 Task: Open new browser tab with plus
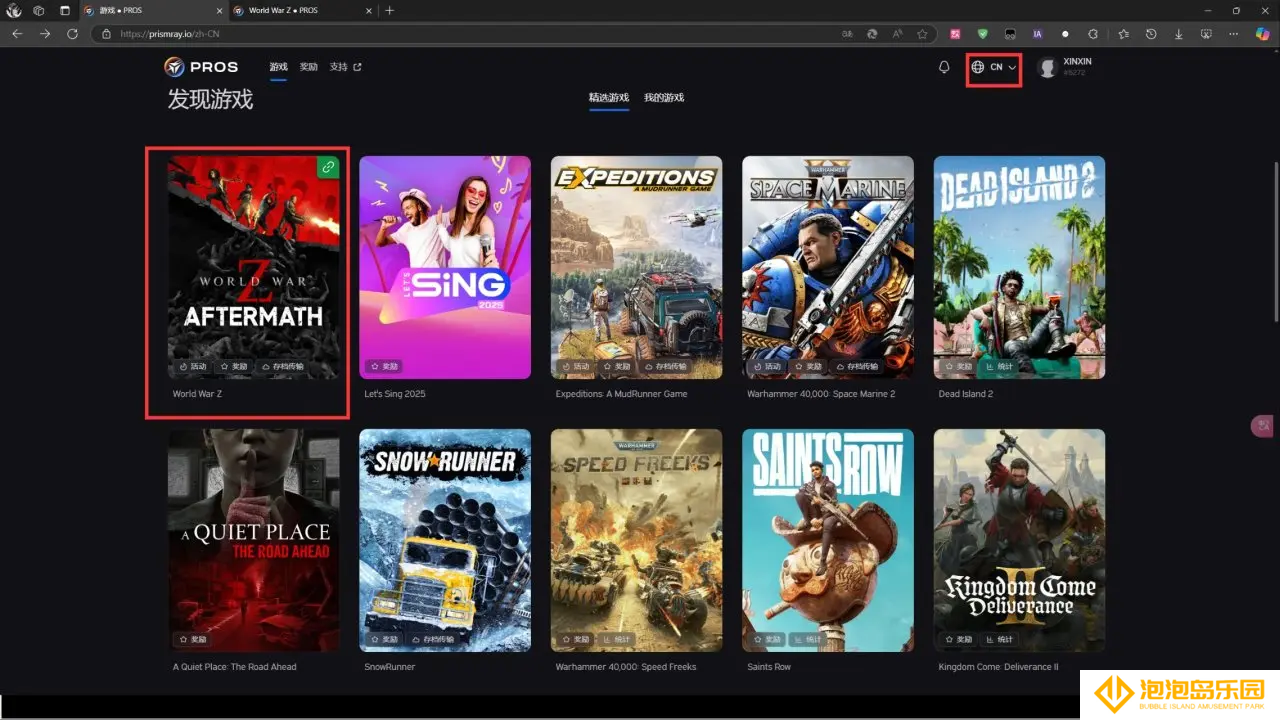point(390,10)
